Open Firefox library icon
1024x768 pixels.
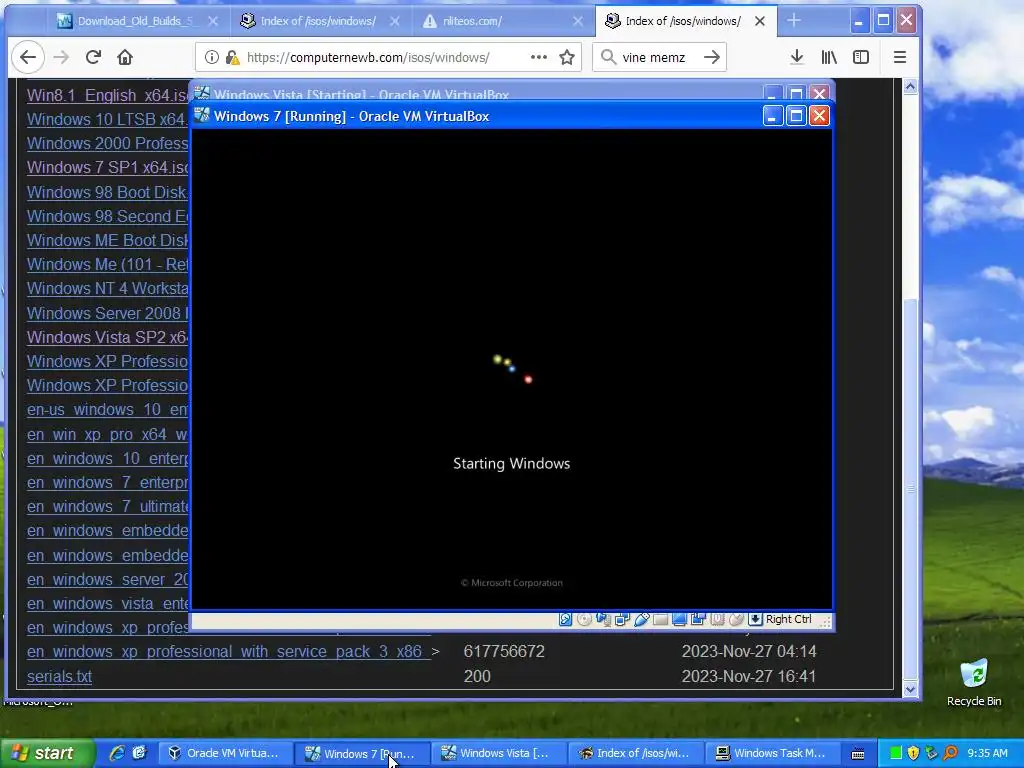point(829,57)
